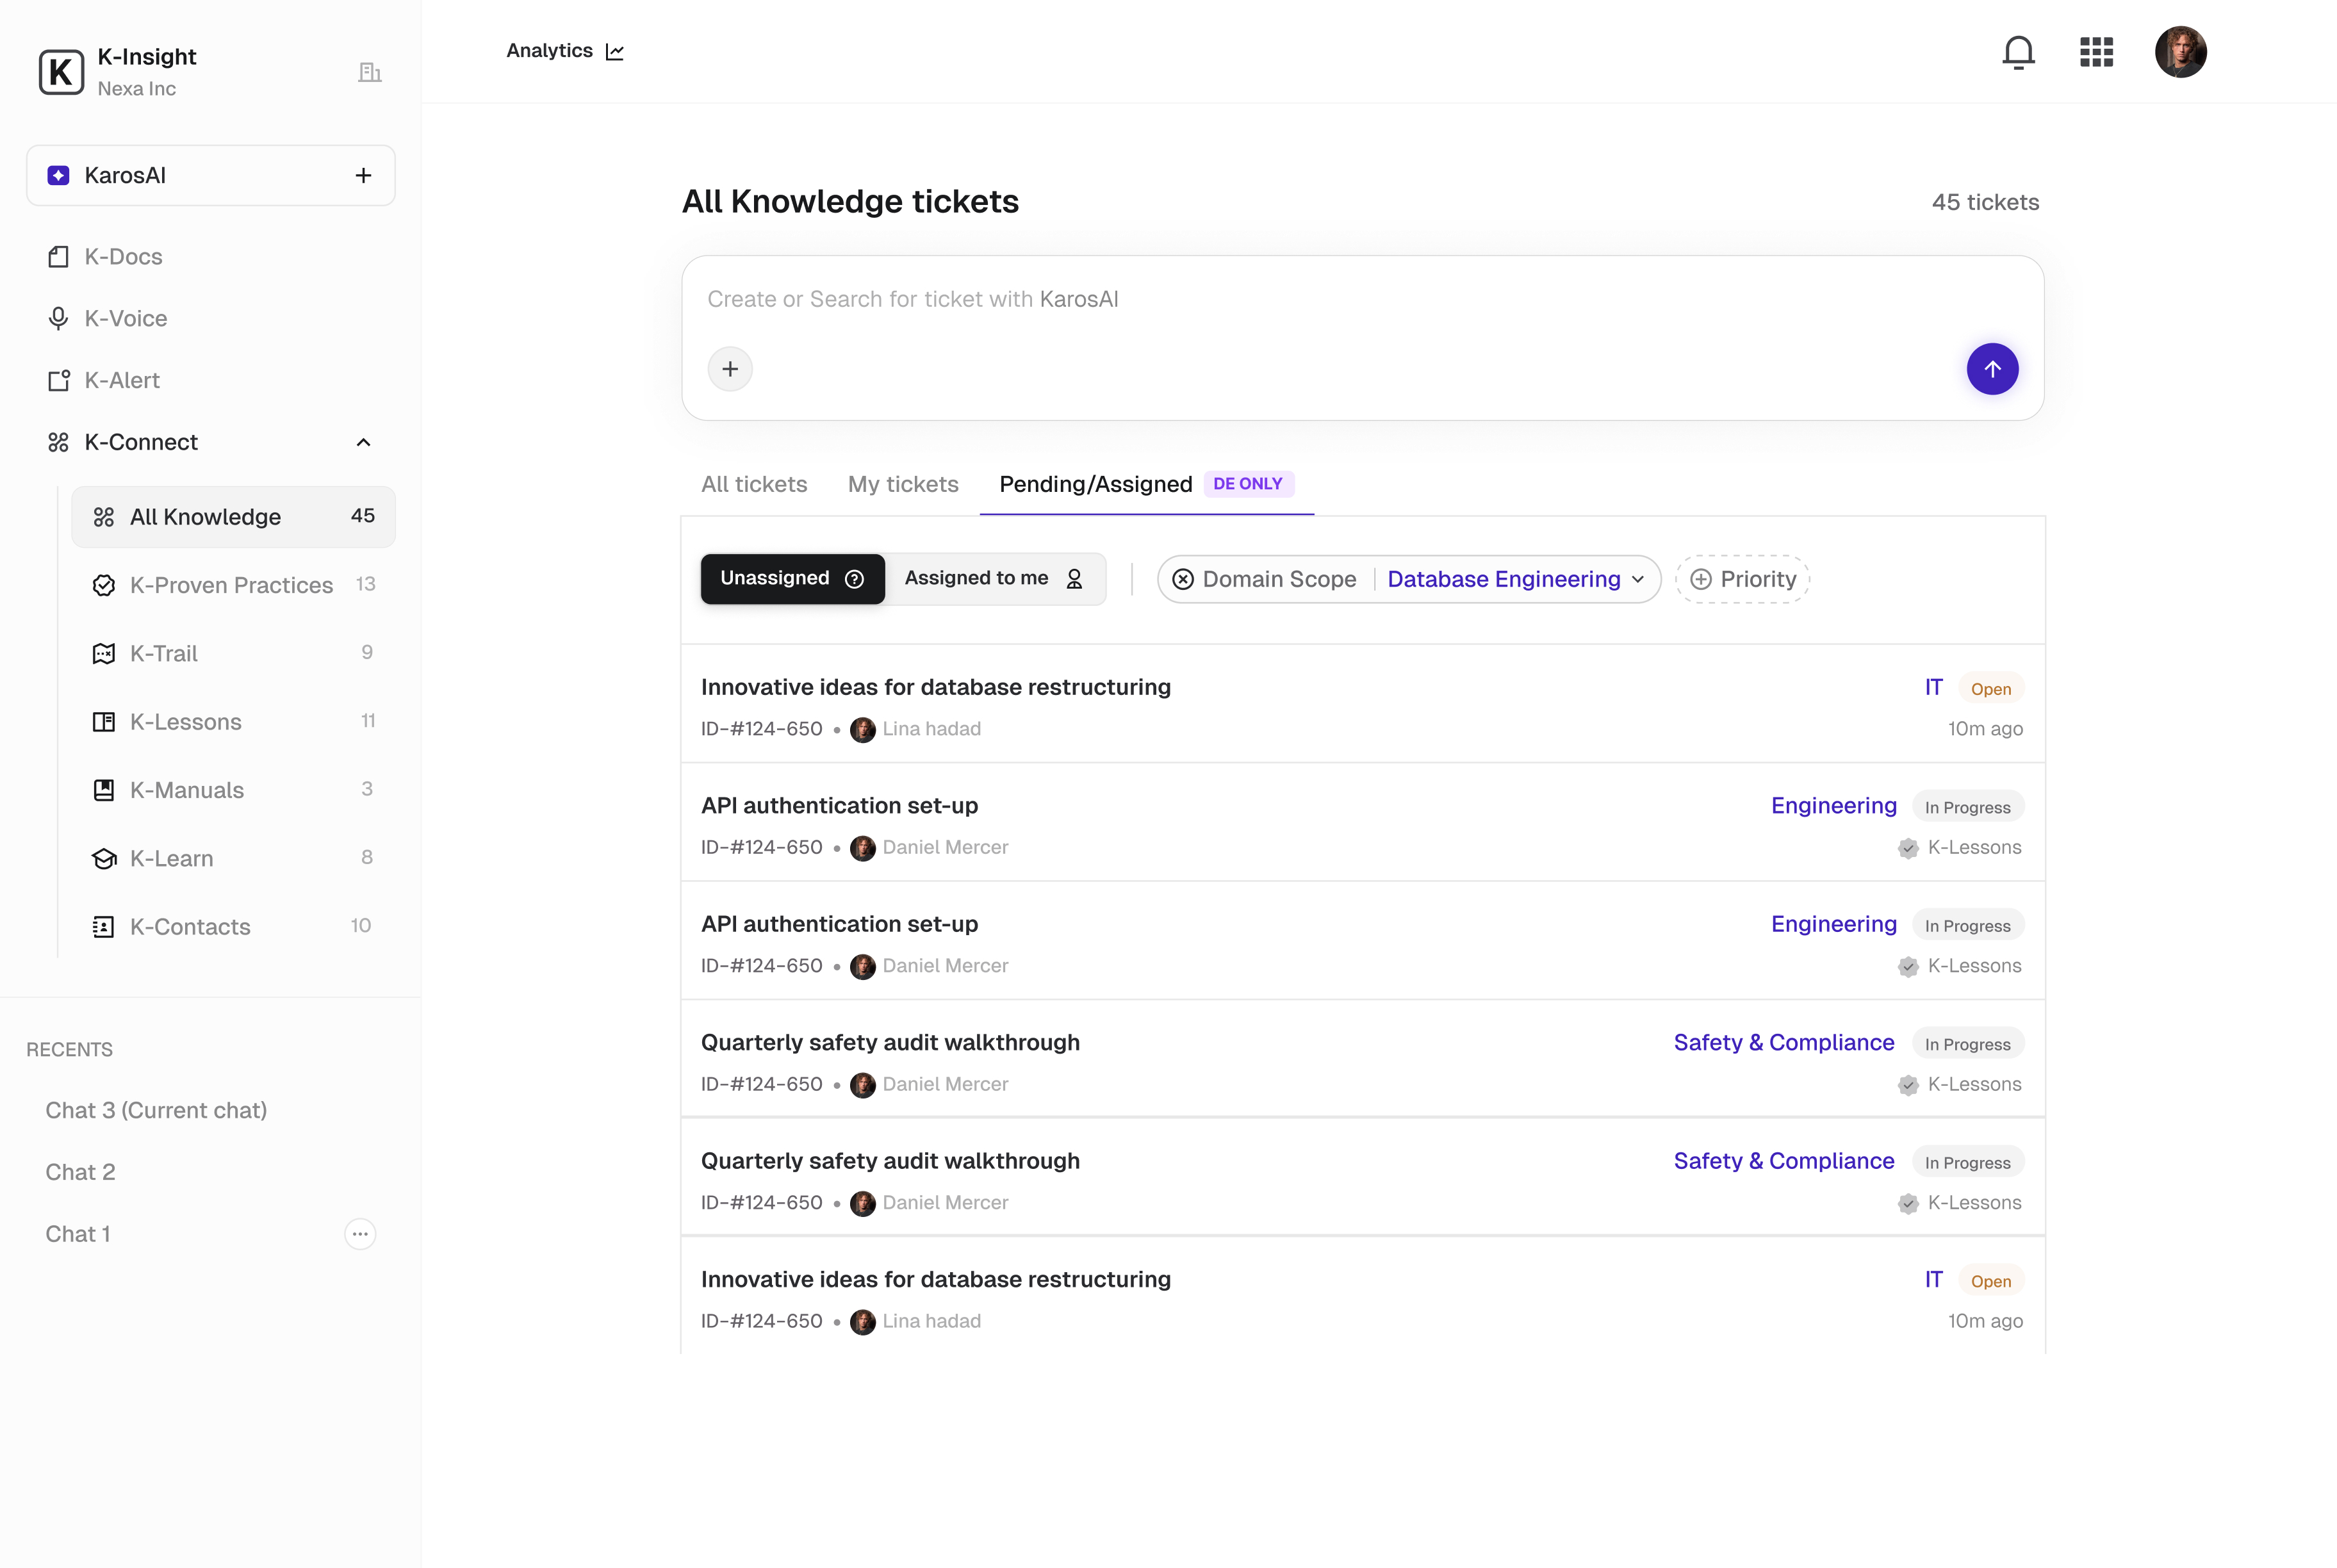Viewport: 2337px width, 1568px height.
Task: Toggle the Unassigned filter
Action: pyautogui.click(x=792, y=579)
